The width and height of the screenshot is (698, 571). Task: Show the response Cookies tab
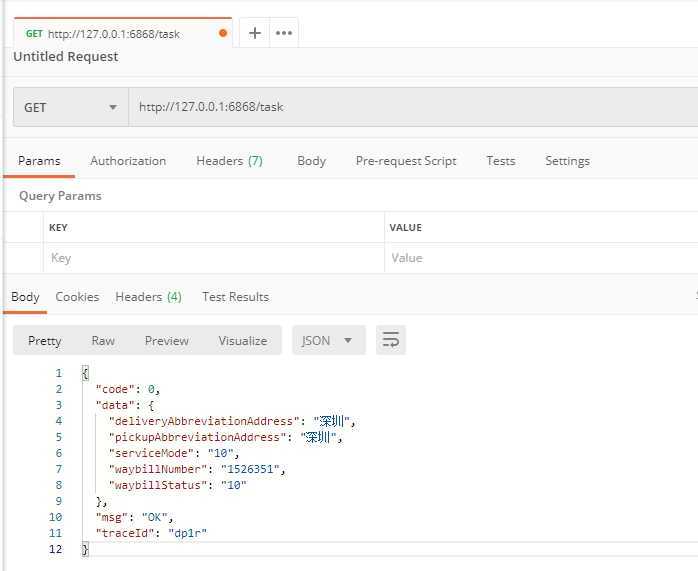coord(77,297)
